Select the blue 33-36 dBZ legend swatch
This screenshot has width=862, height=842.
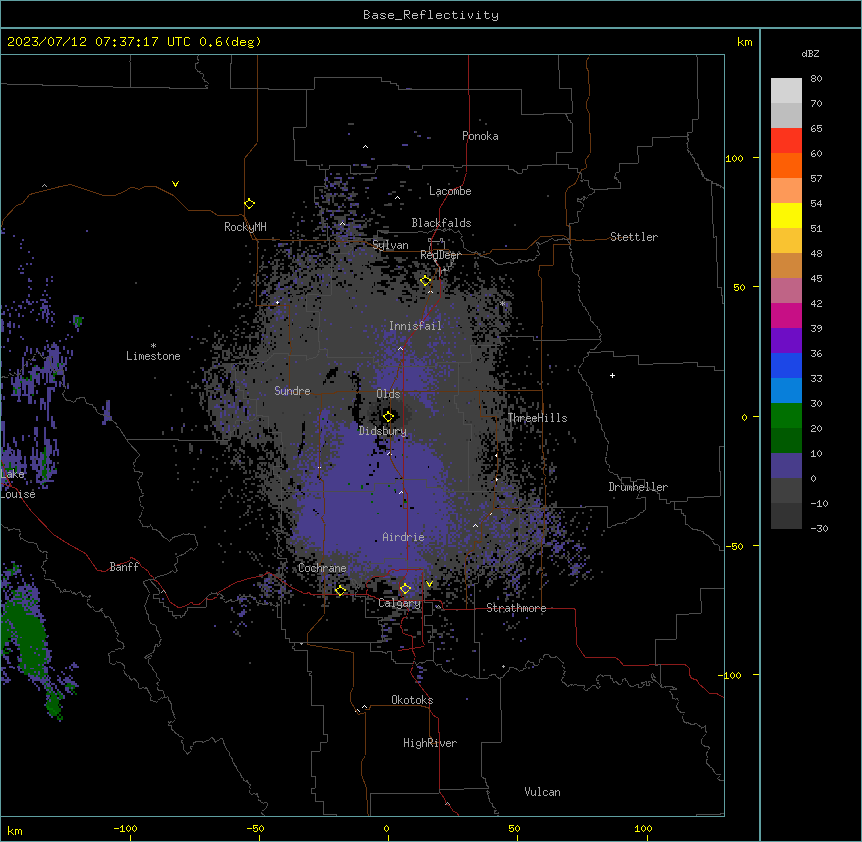pyautogui.click(x=786, y=365)
